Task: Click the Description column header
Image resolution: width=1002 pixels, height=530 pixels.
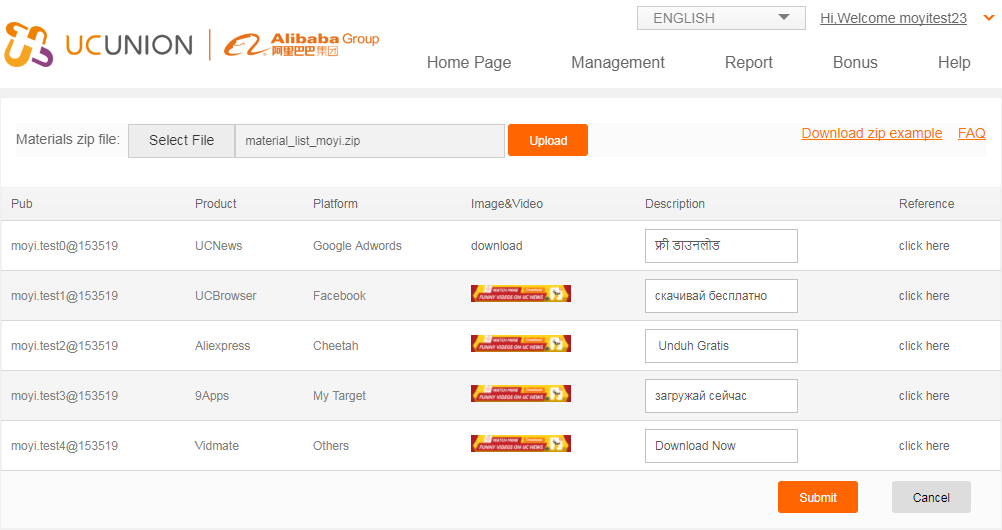Action: pyautogui.click(x=675, y=203)
